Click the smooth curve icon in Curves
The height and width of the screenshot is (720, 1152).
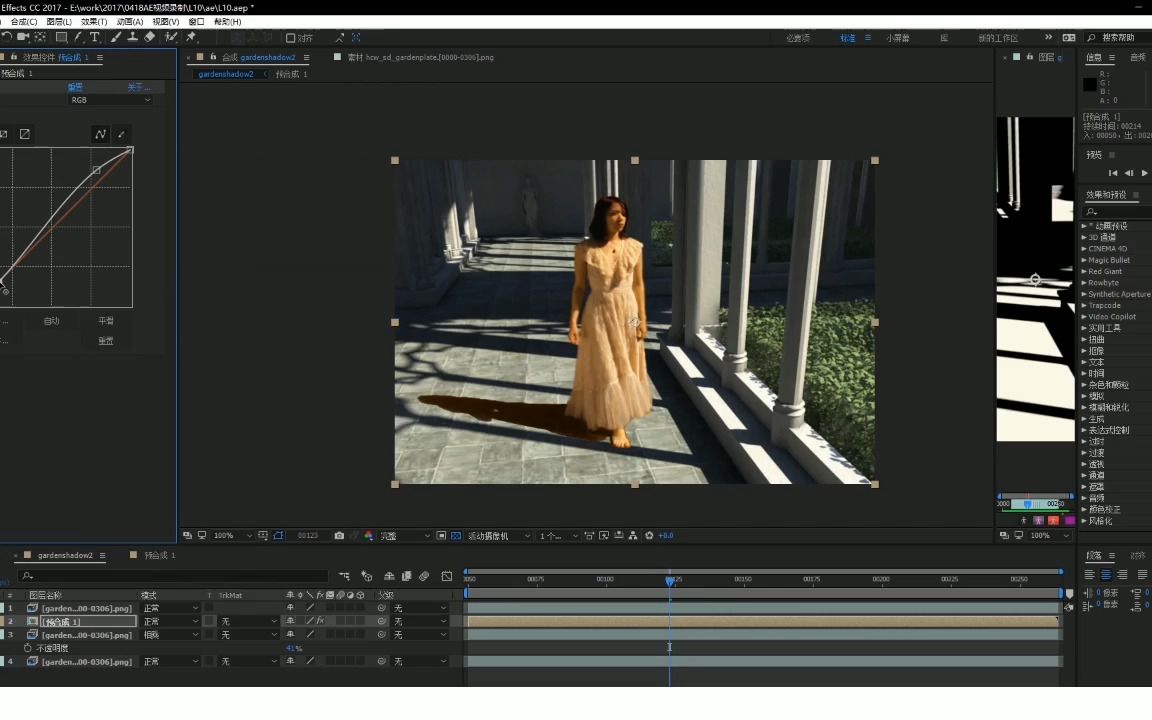[x=100, y=134]
